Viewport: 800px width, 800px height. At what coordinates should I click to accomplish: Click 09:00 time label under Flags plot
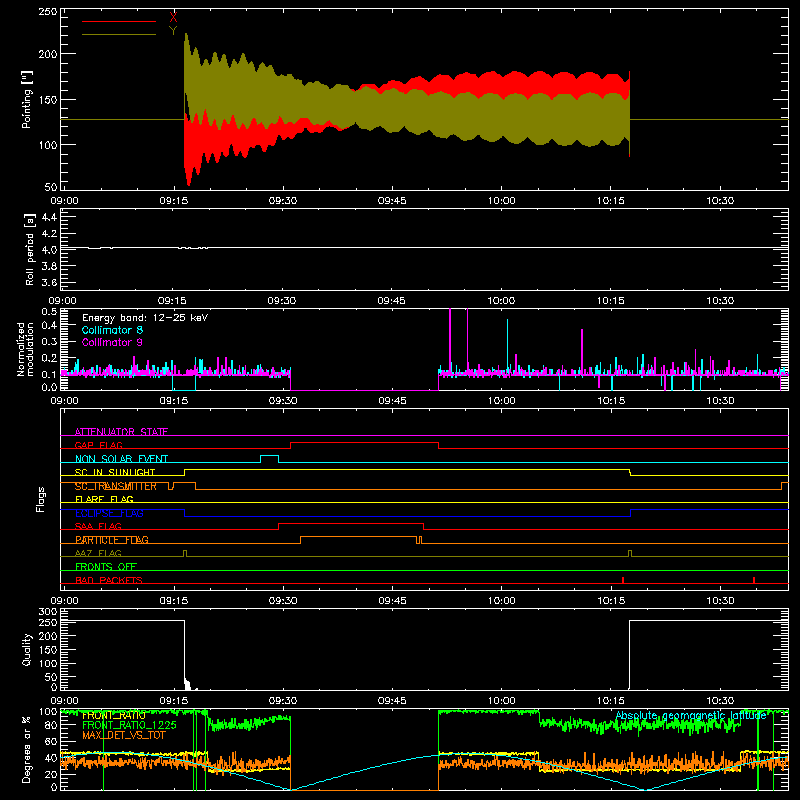(x=64, y=601)
